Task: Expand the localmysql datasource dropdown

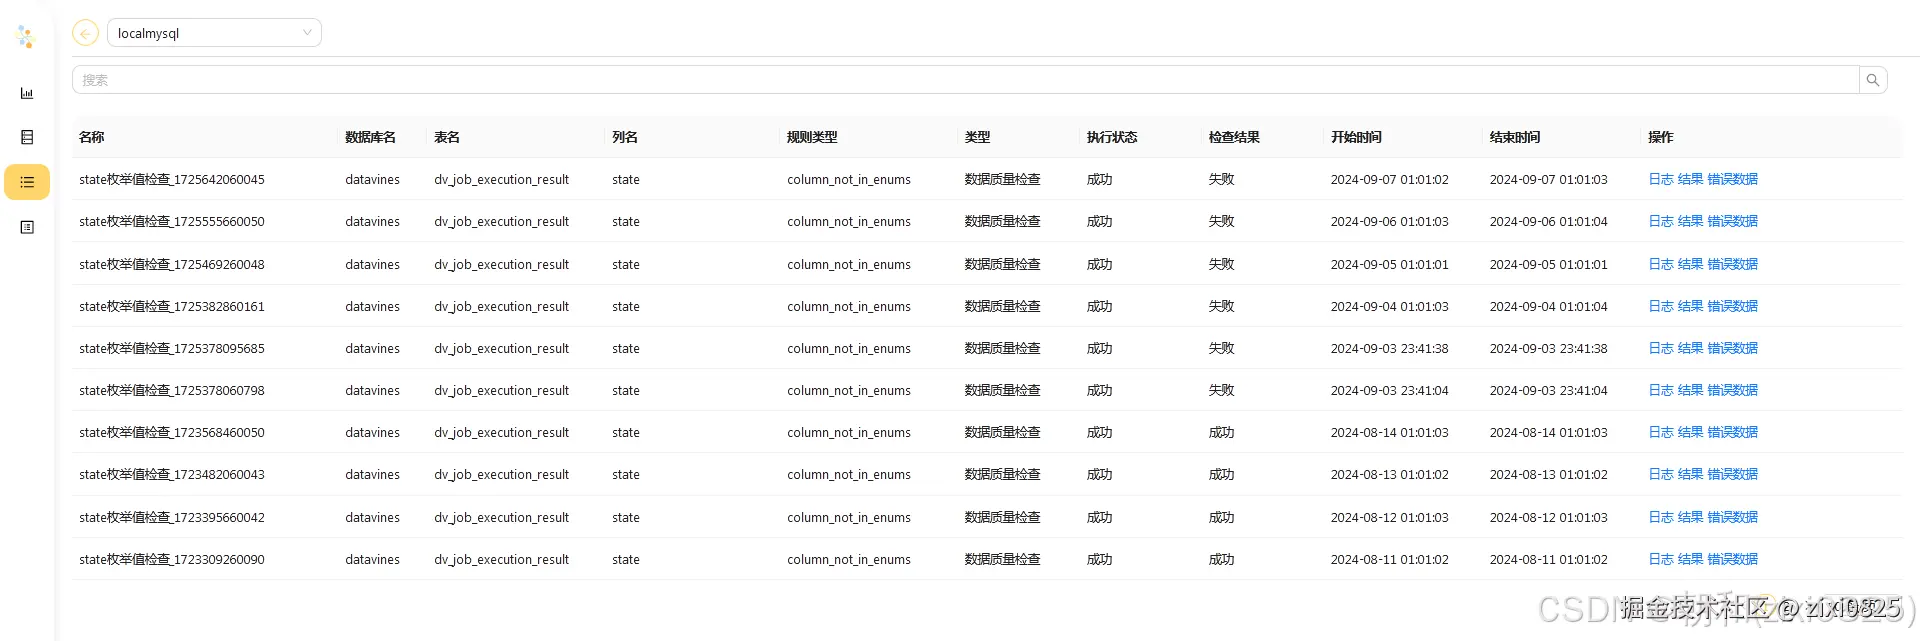Action: click(214, 33)
